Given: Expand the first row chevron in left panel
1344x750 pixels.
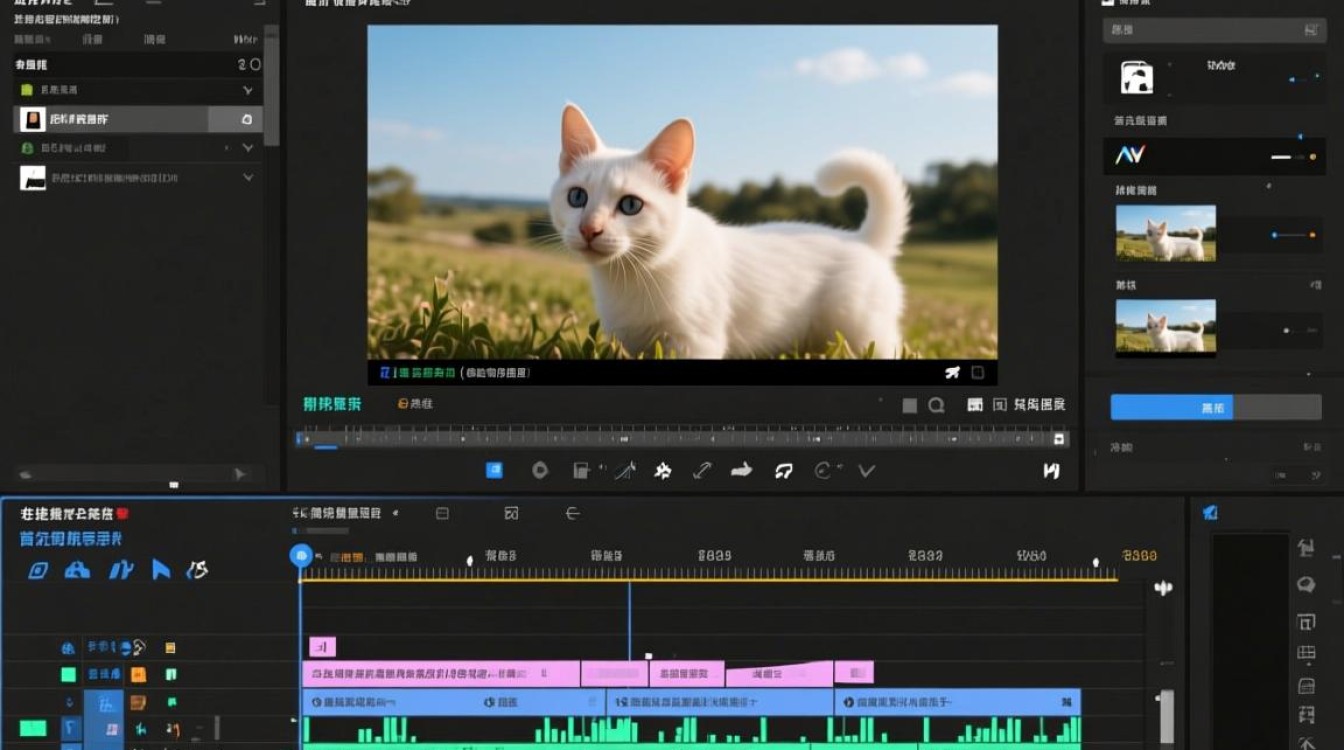Looking at the screenshot, I should click(x=248, y=90).
